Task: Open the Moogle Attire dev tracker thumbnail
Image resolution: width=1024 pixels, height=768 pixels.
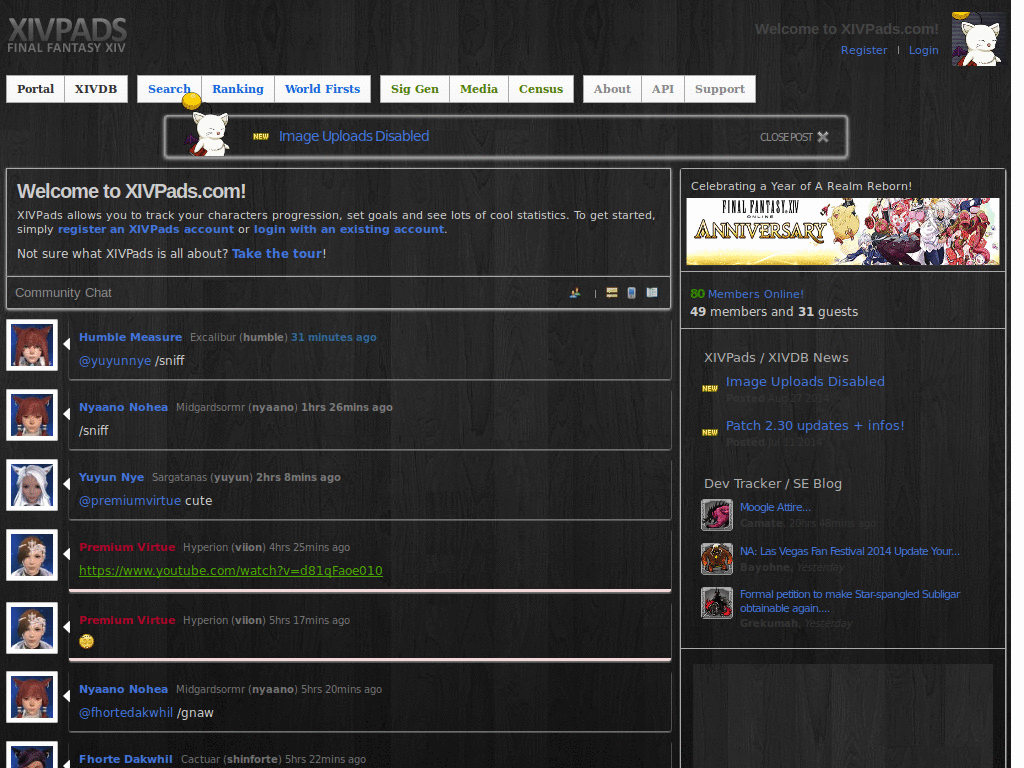Action: click(717, 515)
